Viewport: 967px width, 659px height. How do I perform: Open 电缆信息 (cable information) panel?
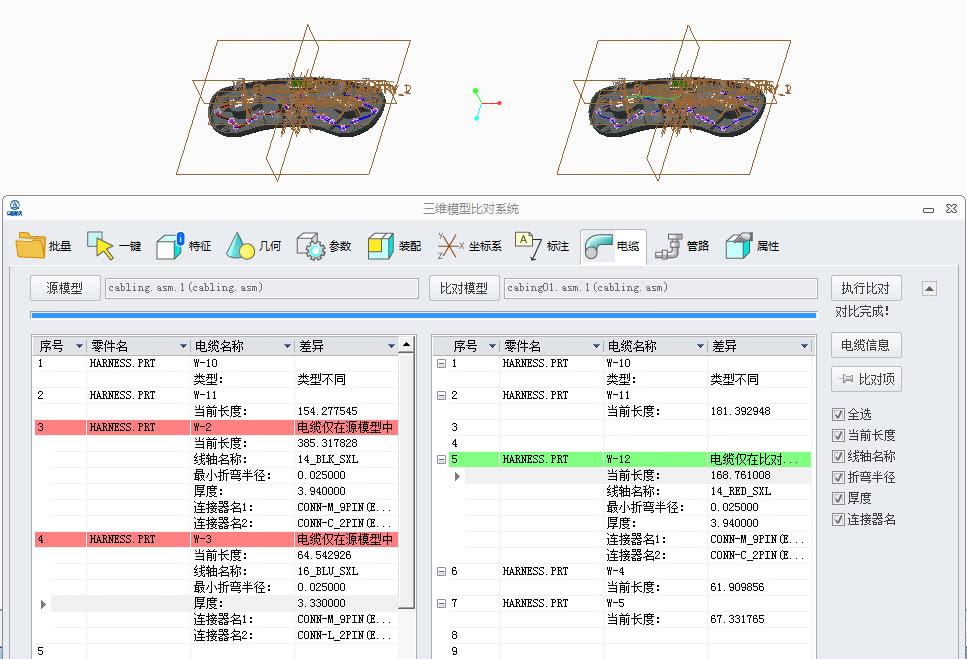coord(864,345)
